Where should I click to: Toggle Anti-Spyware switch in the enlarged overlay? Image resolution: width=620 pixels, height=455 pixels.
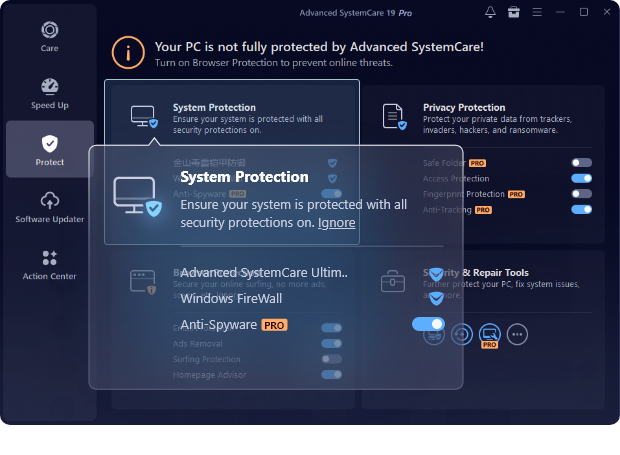pos(428,324)
